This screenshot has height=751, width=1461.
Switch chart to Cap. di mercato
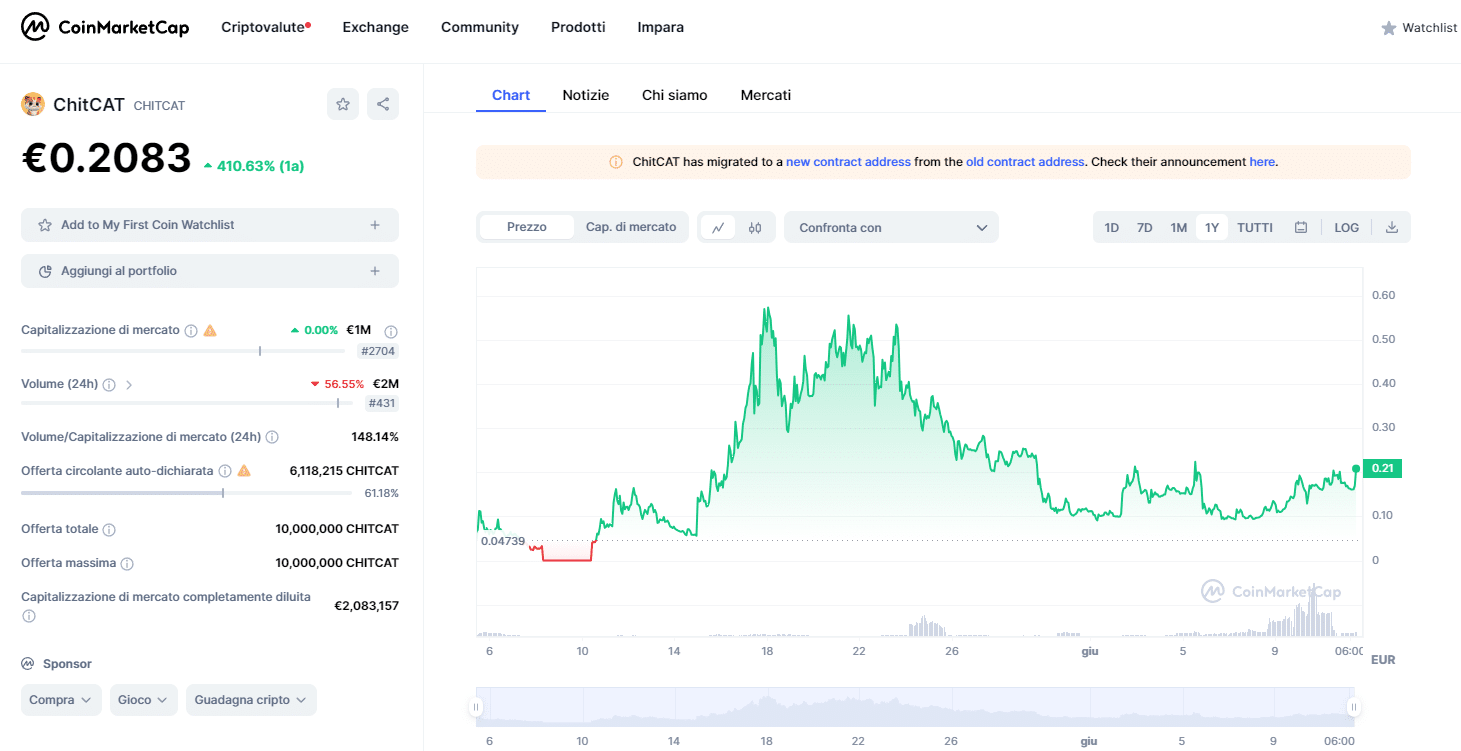pyautogui.click(x=631, y=227)
